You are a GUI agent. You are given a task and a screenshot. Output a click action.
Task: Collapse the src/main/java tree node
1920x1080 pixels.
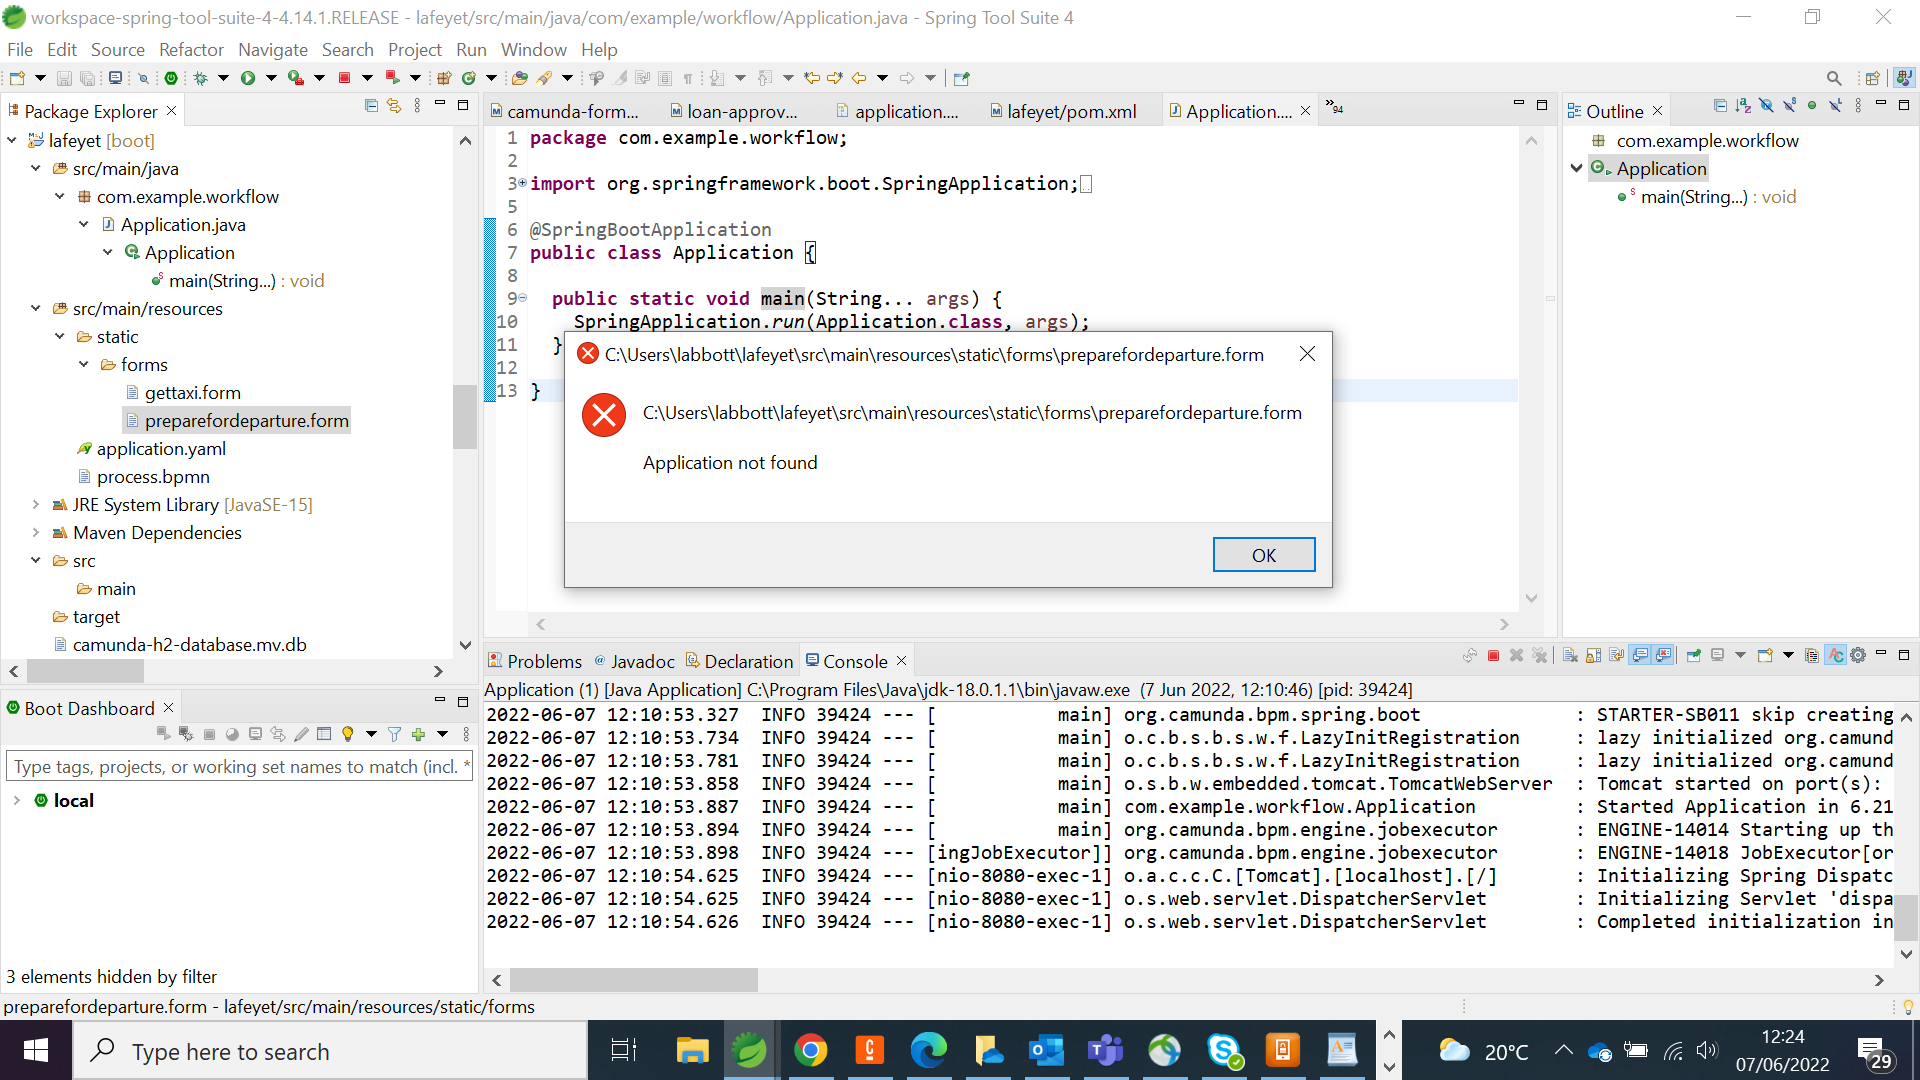[35, 168]
